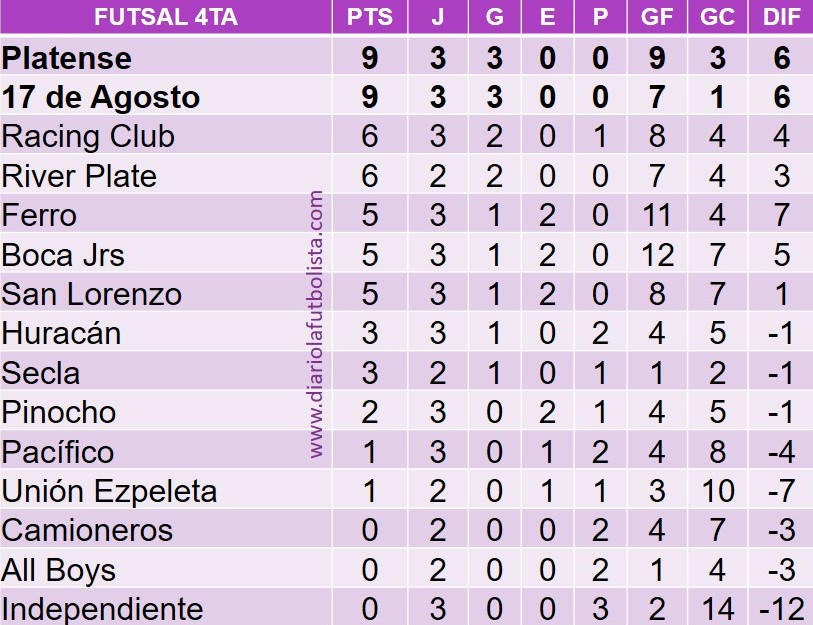Screen dimensions: 813x625
Task: Select the Huracán team name
Action: click(62, 333)
